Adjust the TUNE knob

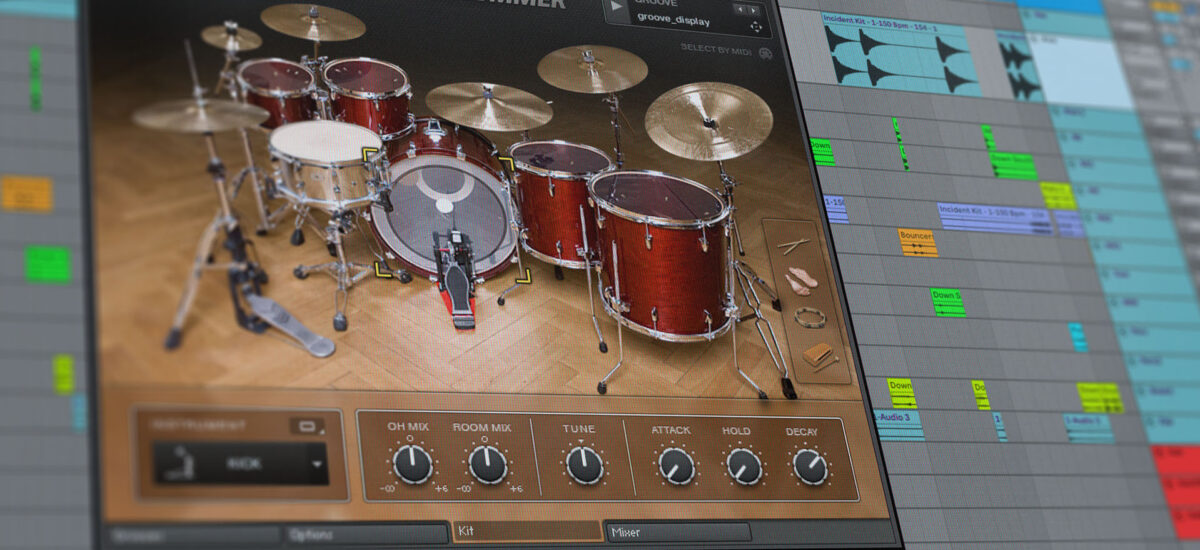tap(584, 465)
